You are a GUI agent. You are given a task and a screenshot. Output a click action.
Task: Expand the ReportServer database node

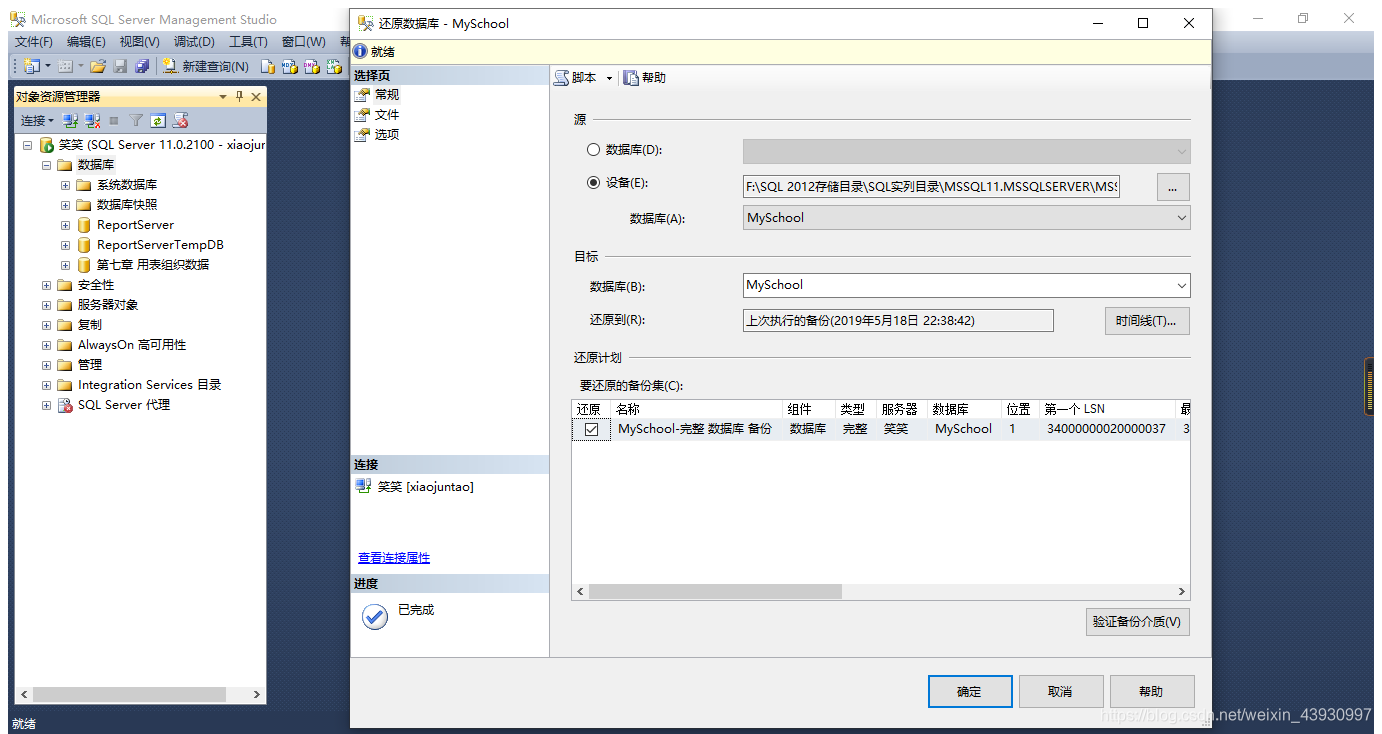[65, 225]
